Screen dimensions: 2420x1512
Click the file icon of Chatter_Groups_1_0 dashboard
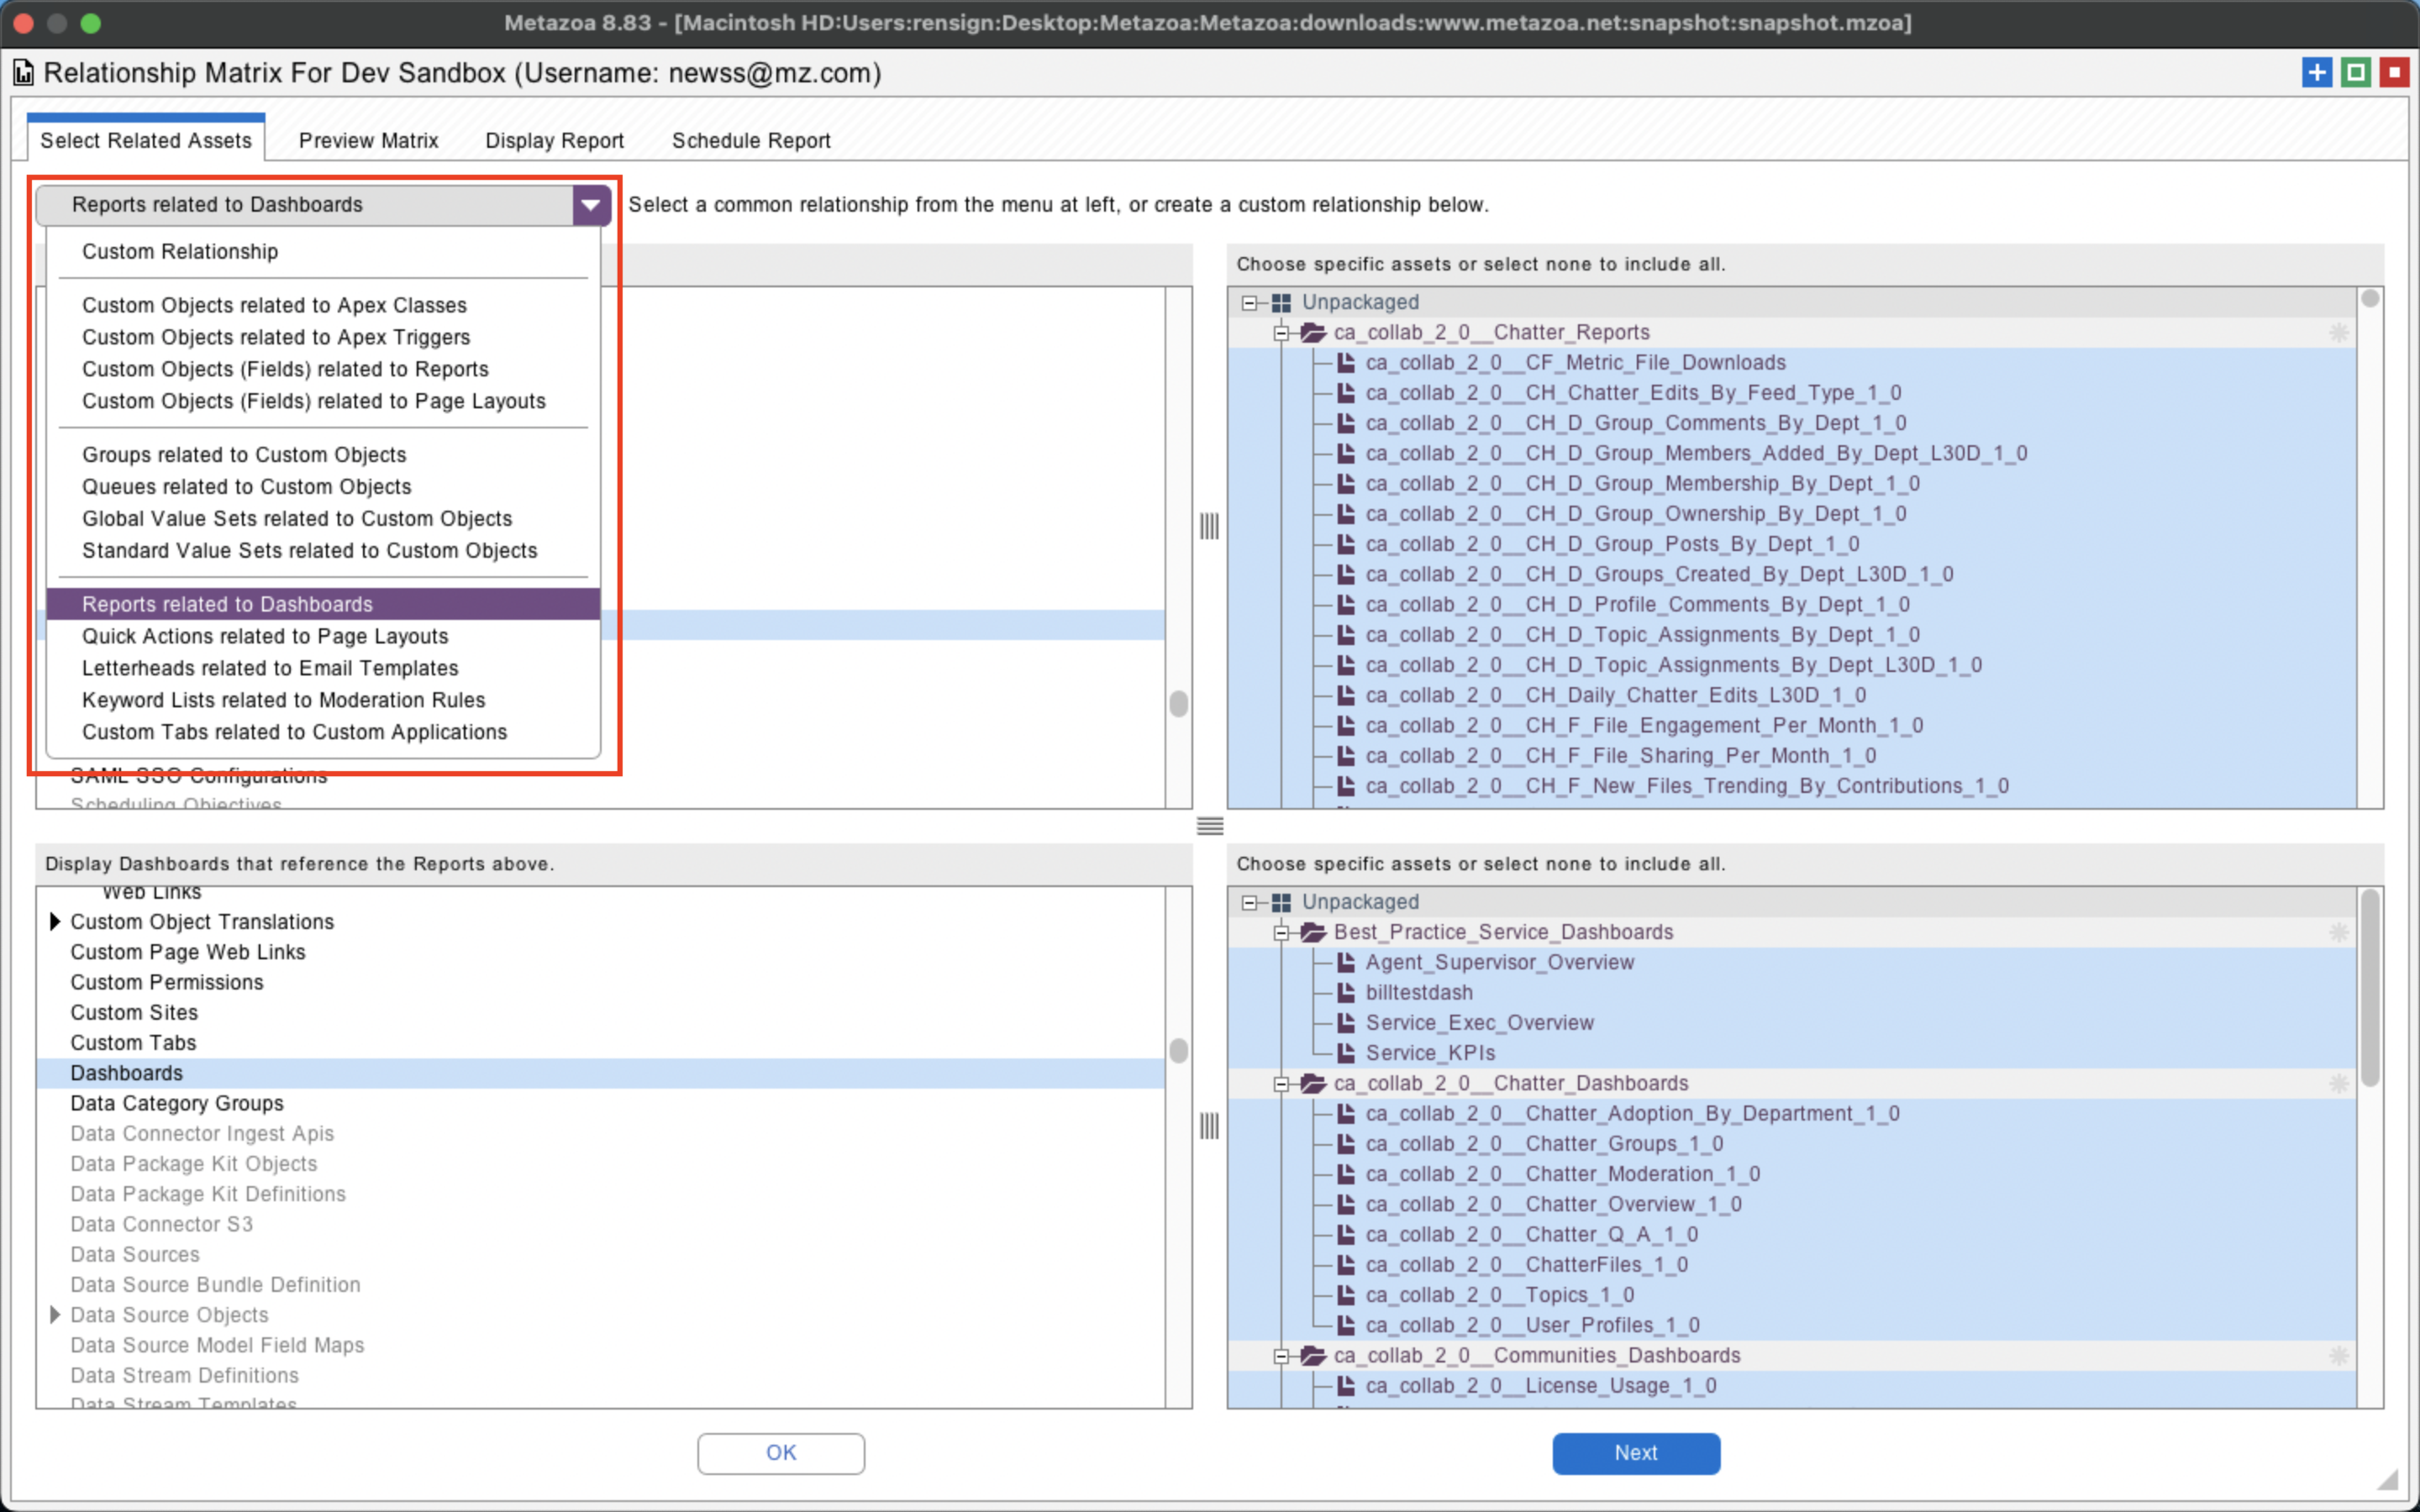coord(1346,1144)
